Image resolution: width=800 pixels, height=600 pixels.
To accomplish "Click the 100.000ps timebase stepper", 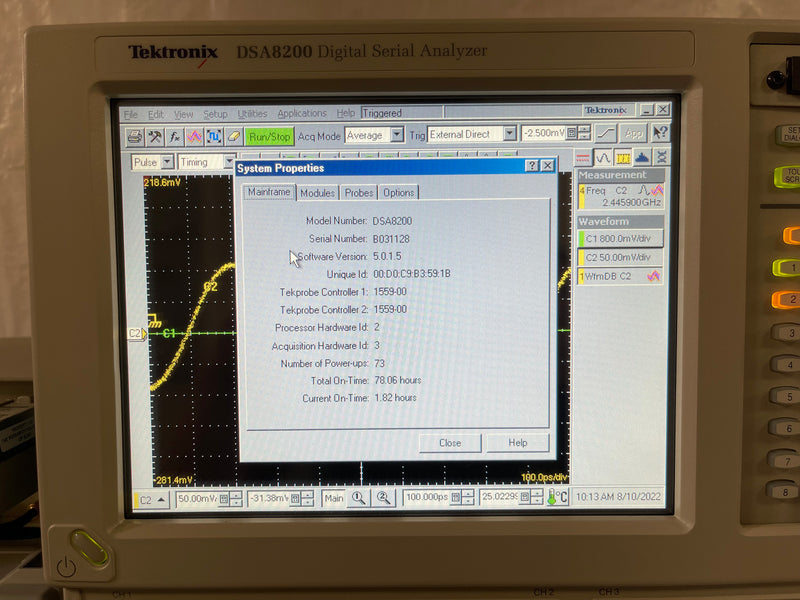I will coord(468,497).
